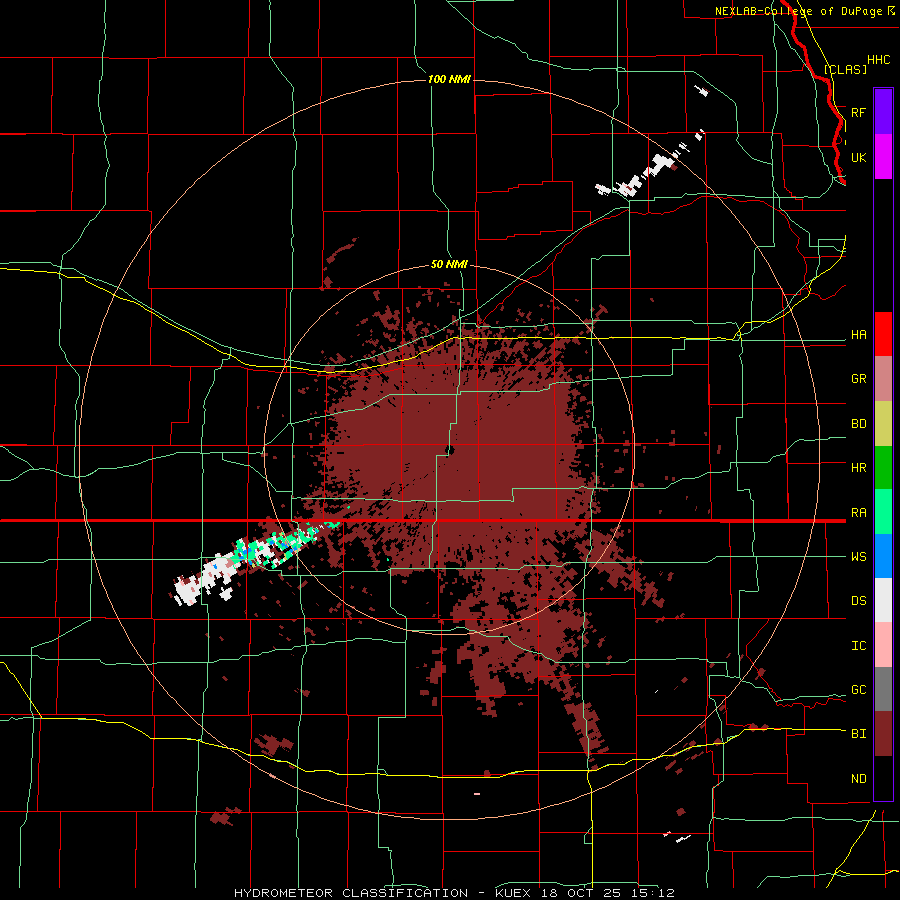Image resolution: width=900 pixels, height=900 pixels.
Task: Click the Hydrometeor Classification KUEX title text
Action: coord(454,893)
